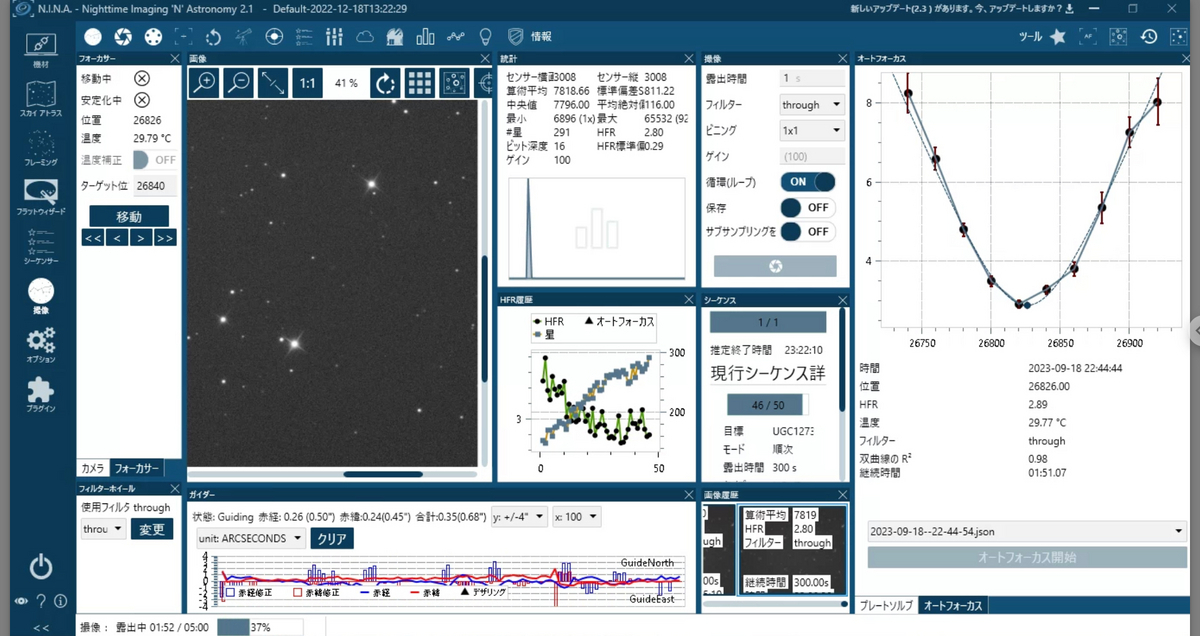Viewport: 1200px width, 636px height.
Task: Switch to the Plate Solve tab
Action: (x=885, y=606)
